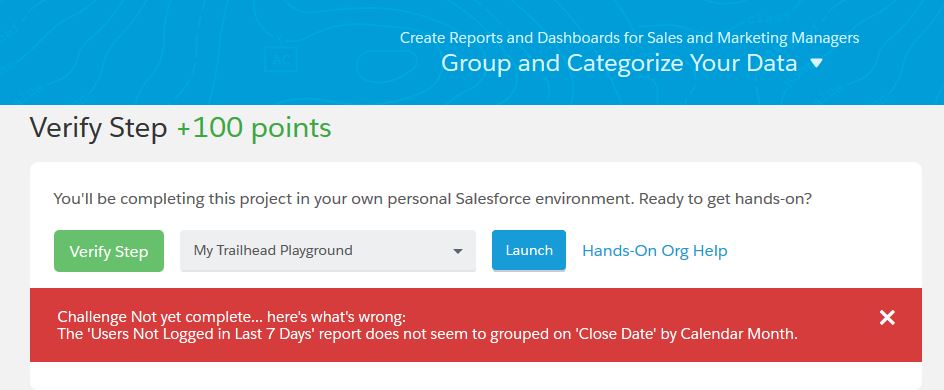
Task: Click the green Verify Step button
Action: click(x=108, y=251)
